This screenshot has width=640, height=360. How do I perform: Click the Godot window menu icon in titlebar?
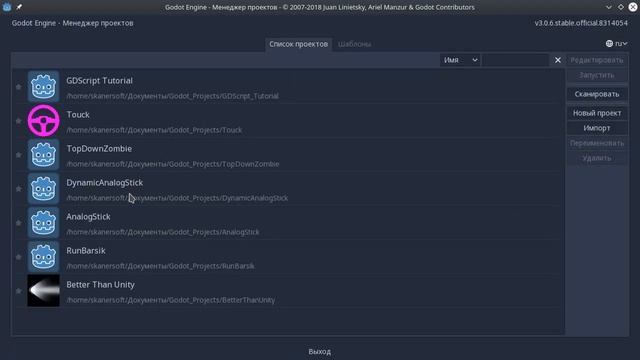coord(7,7)
